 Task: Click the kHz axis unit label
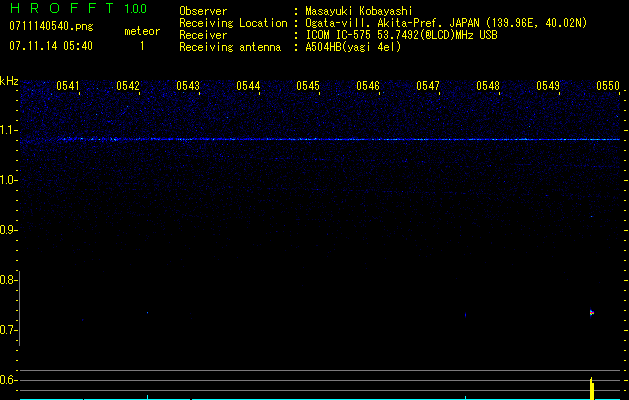point(9,81)
